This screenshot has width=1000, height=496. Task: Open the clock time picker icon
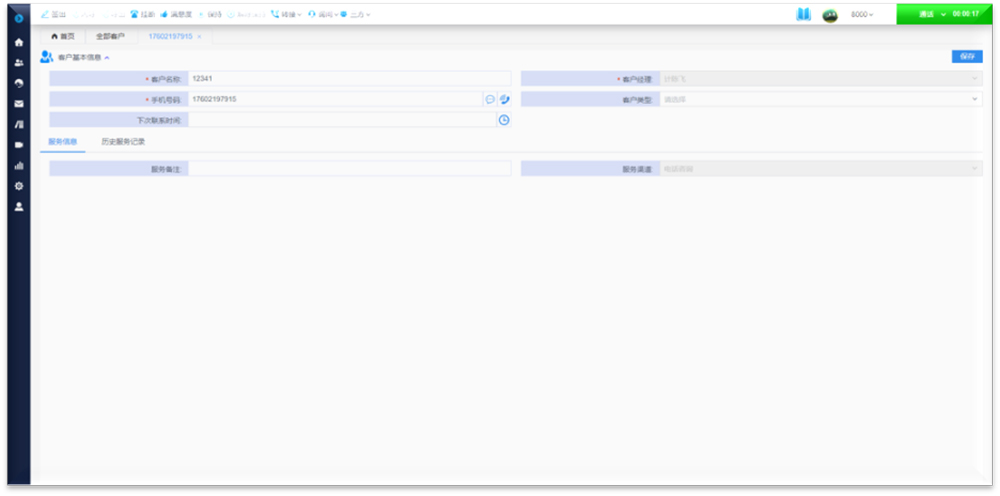click(x=504, y=119)
